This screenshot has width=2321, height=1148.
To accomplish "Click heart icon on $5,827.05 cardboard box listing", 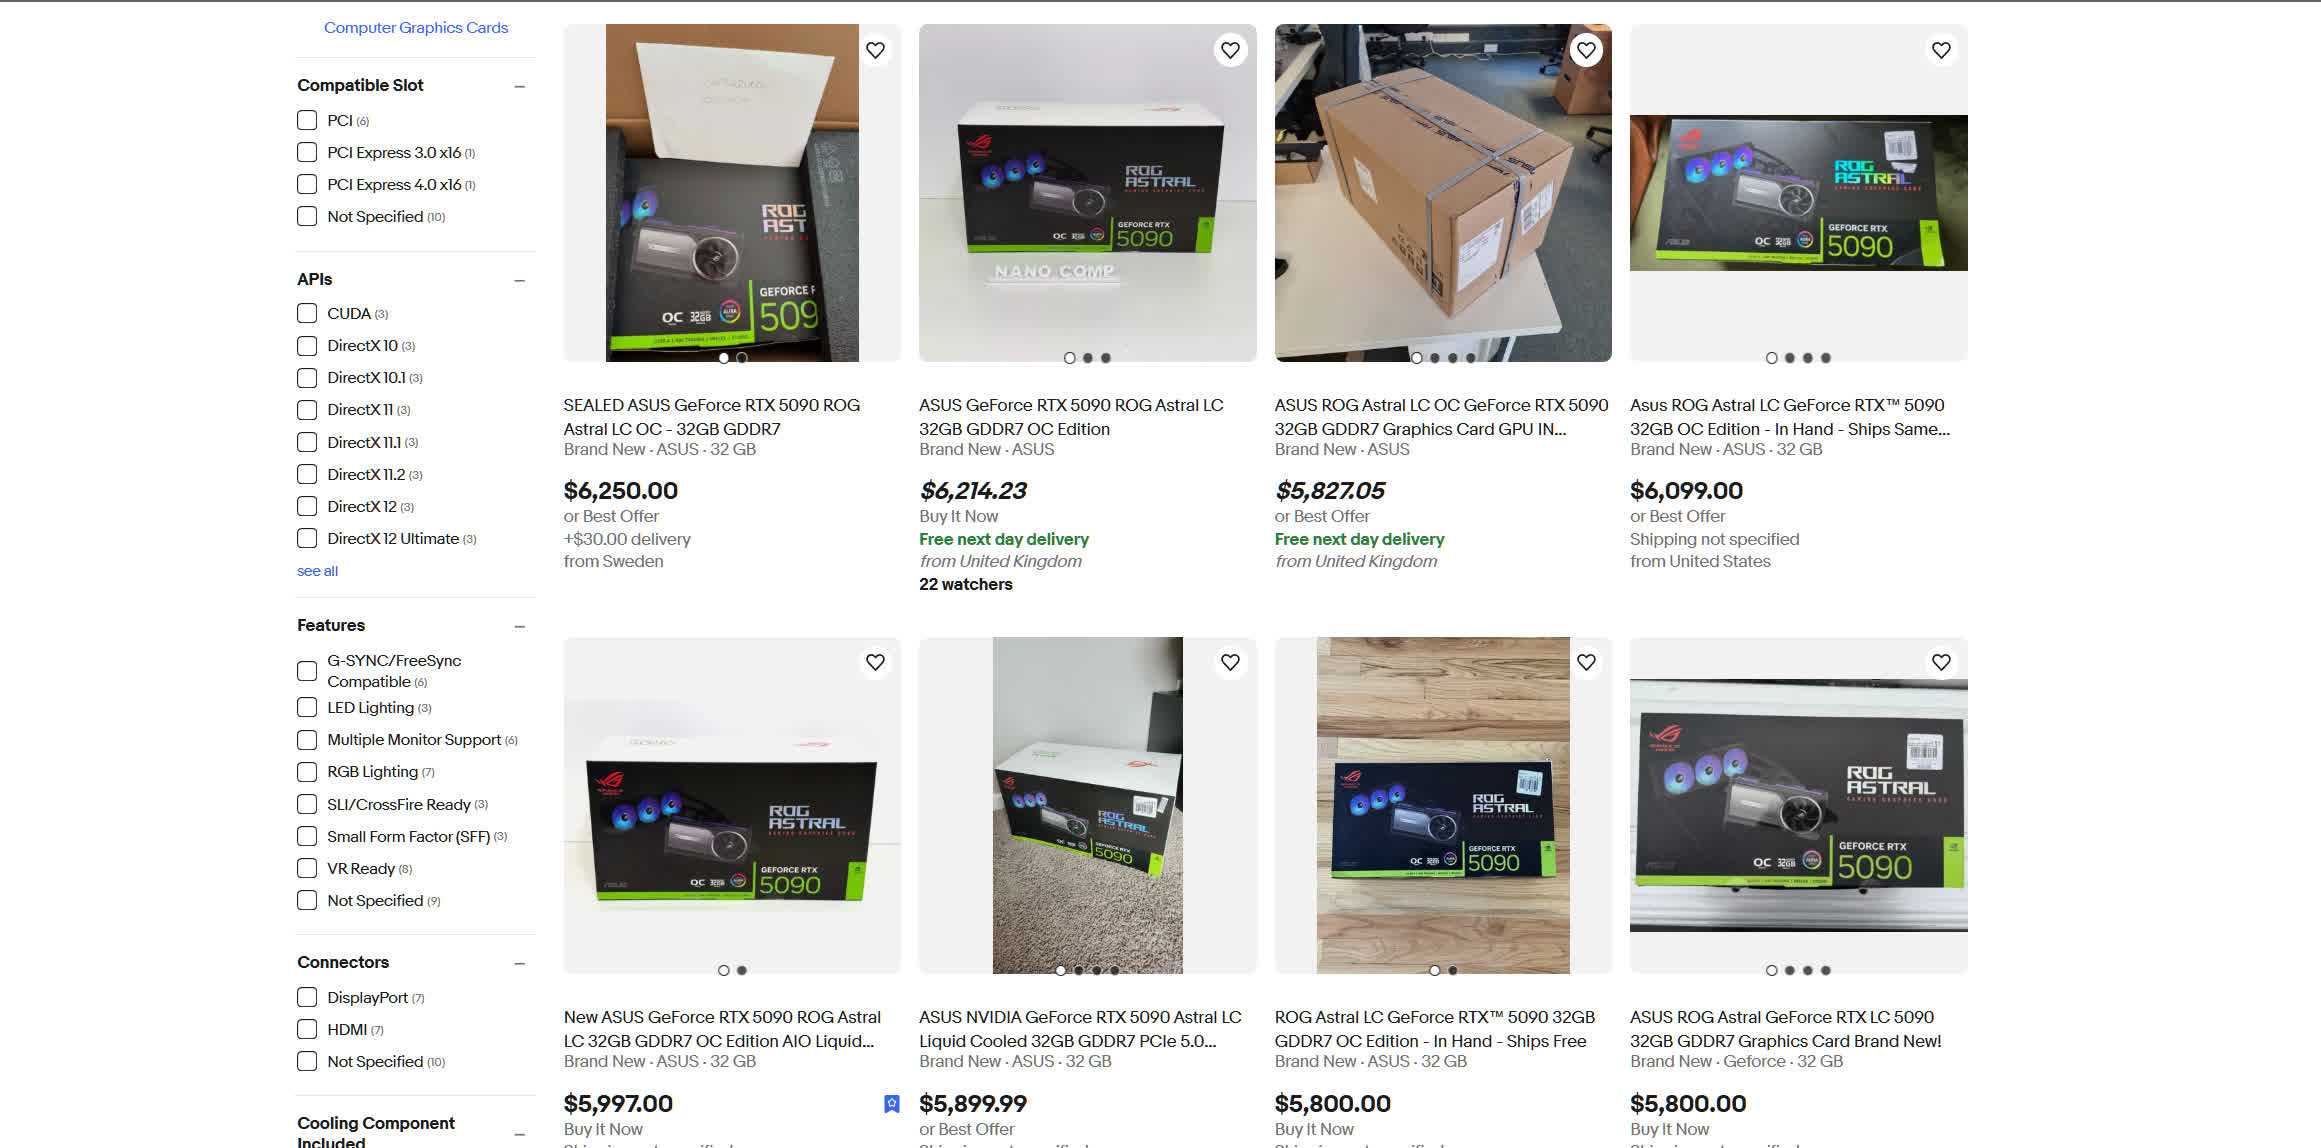I will pyautogui.click(x=1586, y=50).
